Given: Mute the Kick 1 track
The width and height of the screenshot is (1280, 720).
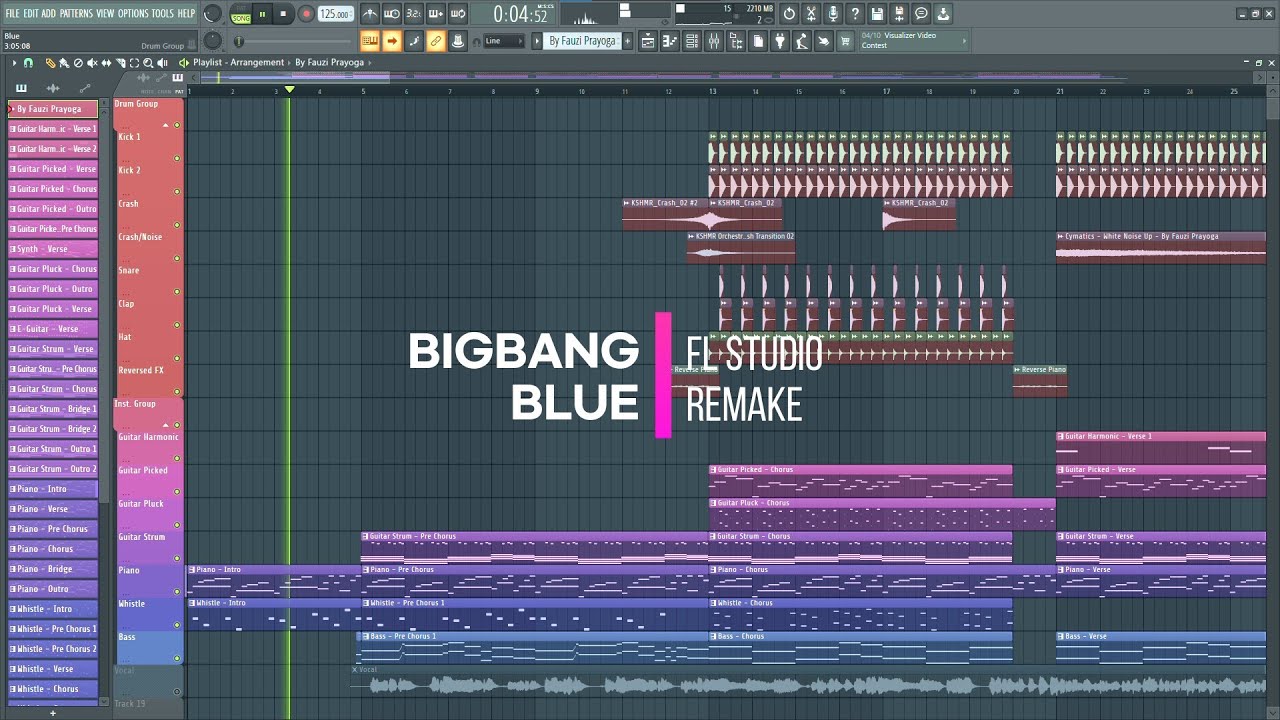Looking at the screenshot, I should coord(177,158).
